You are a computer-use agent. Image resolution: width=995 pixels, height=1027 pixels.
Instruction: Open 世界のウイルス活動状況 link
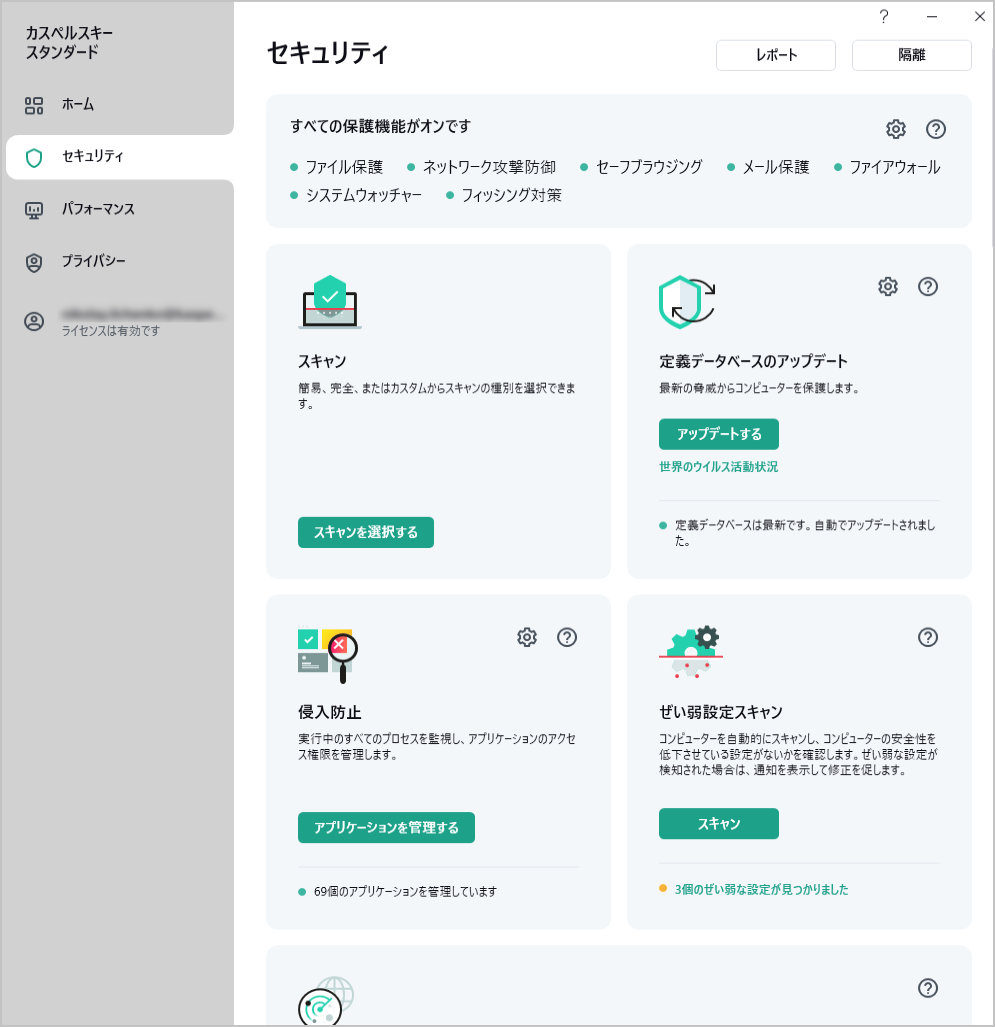pos(719,467)
